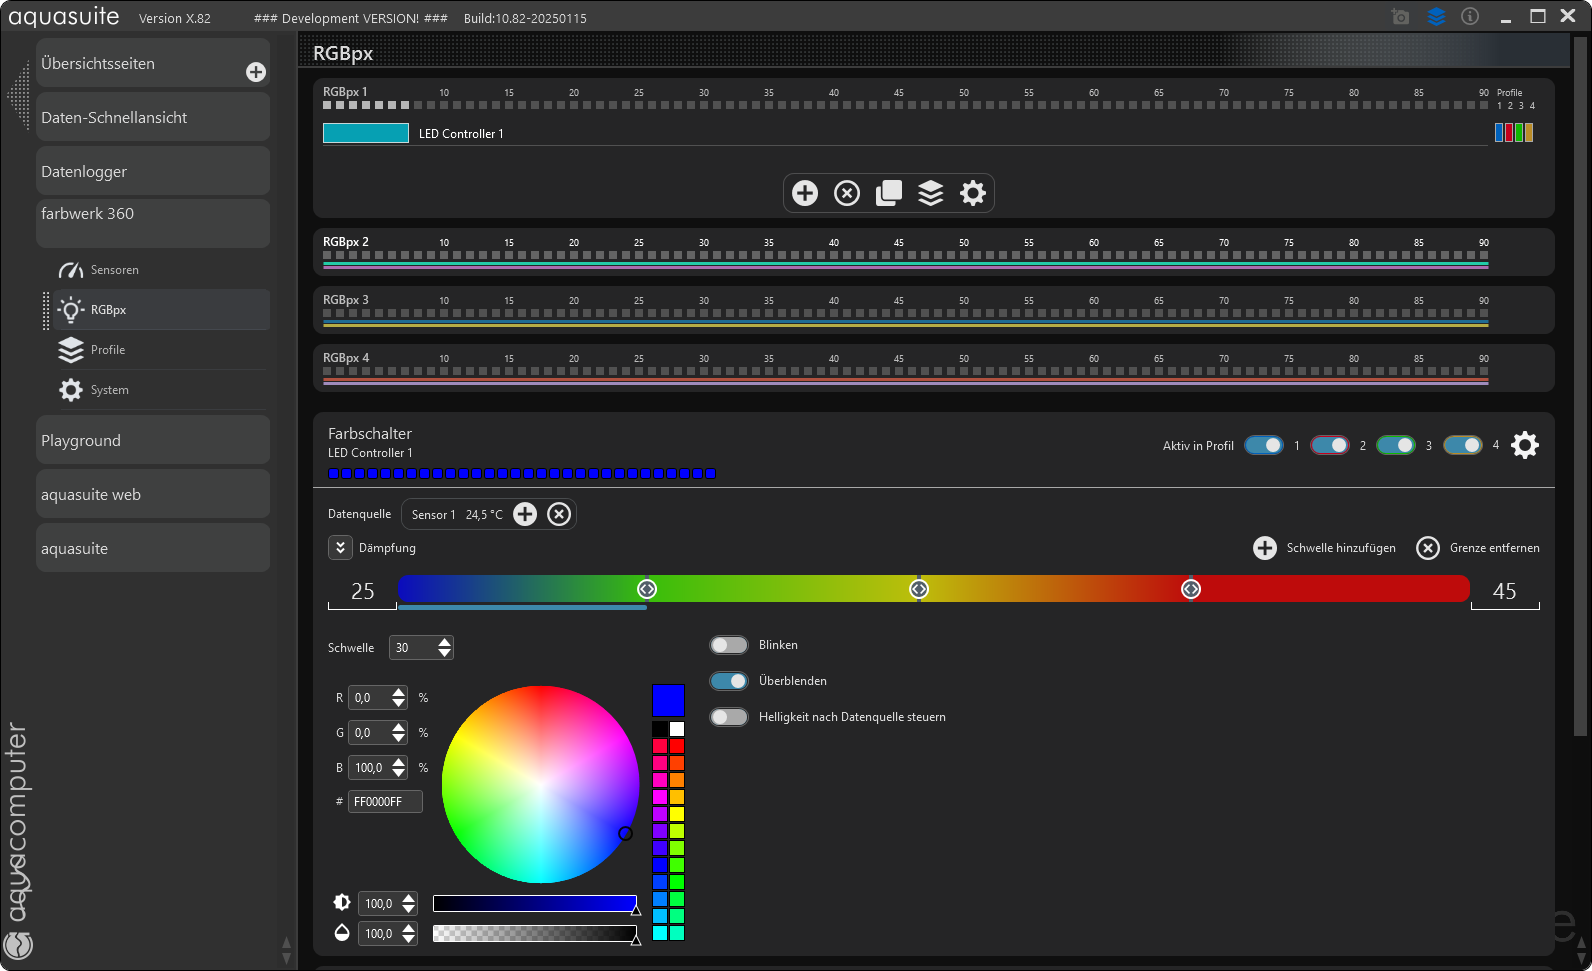The image size is (1592, 971).
Task: Enable the Blinken toggle
Action: 729,645
